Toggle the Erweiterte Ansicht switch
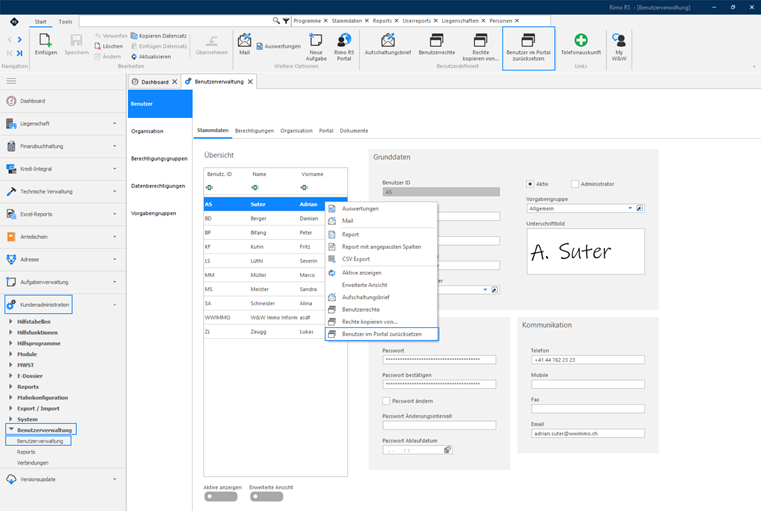 pos(266,496)
